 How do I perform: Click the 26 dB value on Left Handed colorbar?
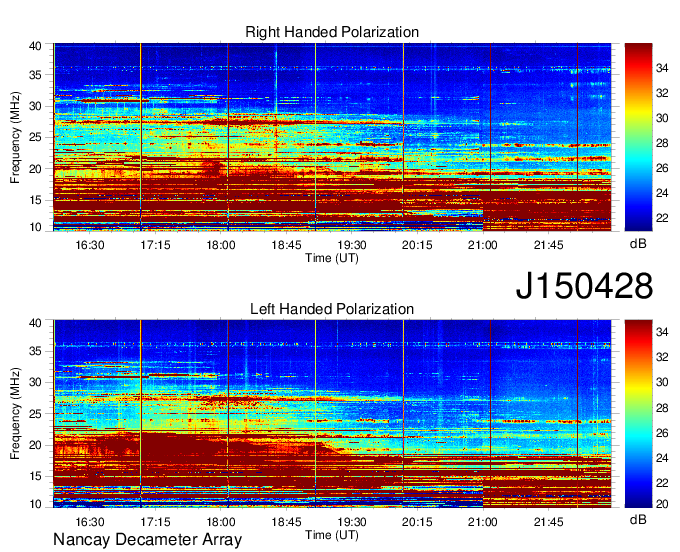[x=662, y=433]
